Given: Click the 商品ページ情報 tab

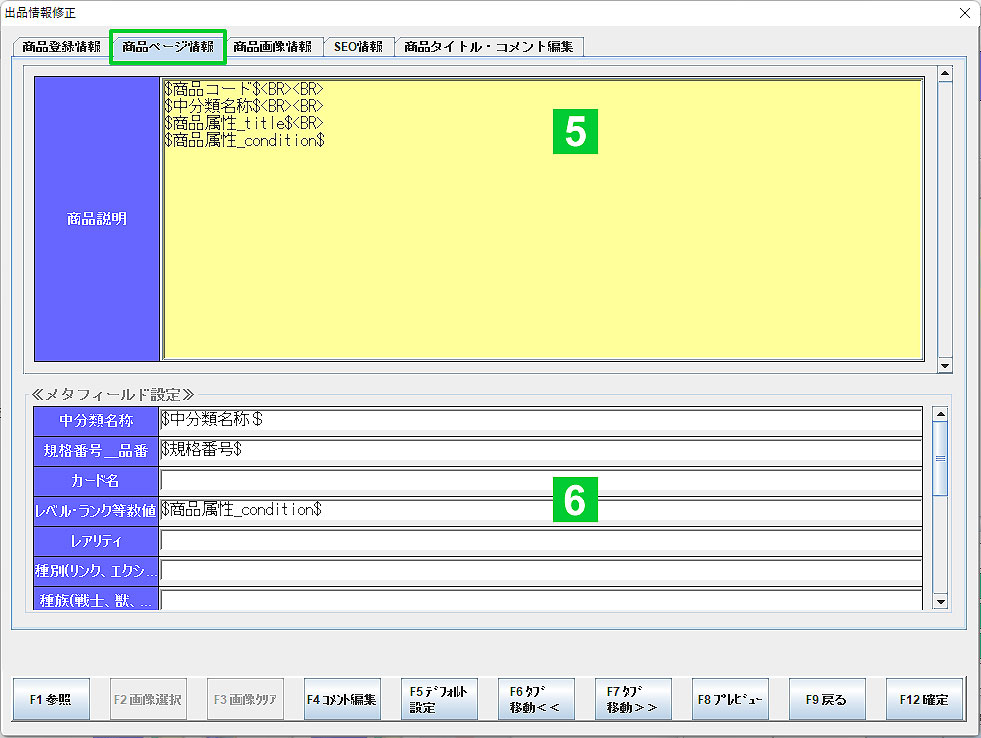Looking at the screenshot, I should click(167, 47).
